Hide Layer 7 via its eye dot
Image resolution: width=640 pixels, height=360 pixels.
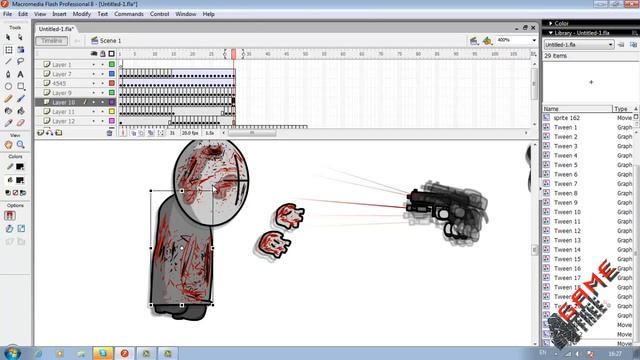[93, 74]
